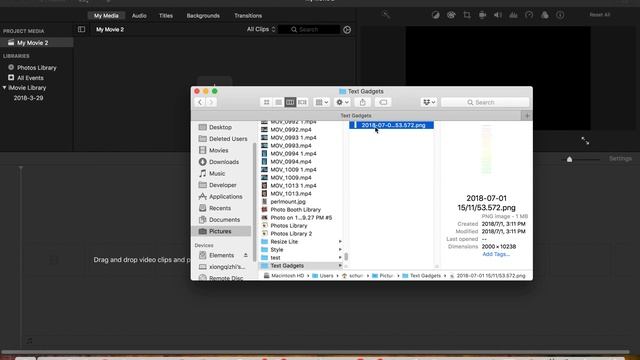Open the Dropbox dropdown in Finder toolbar
The width and height of the screenshot is (640, 360).
tap(429, 102)
